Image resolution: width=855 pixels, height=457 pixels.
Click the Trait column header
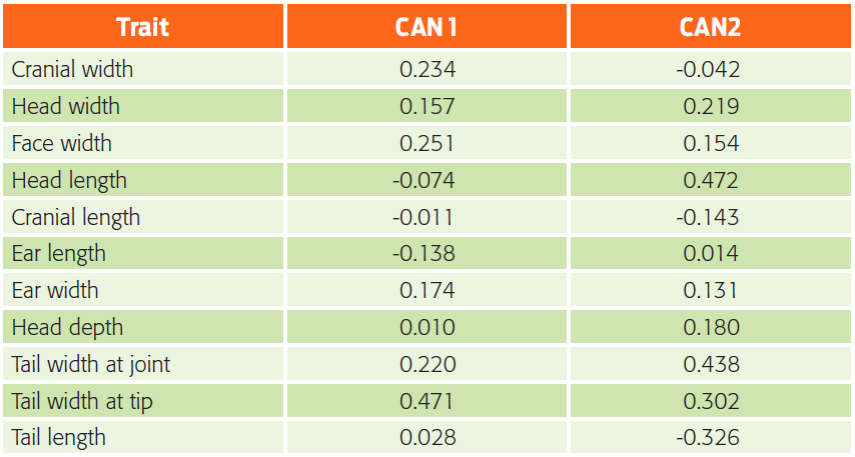point(142,27)
